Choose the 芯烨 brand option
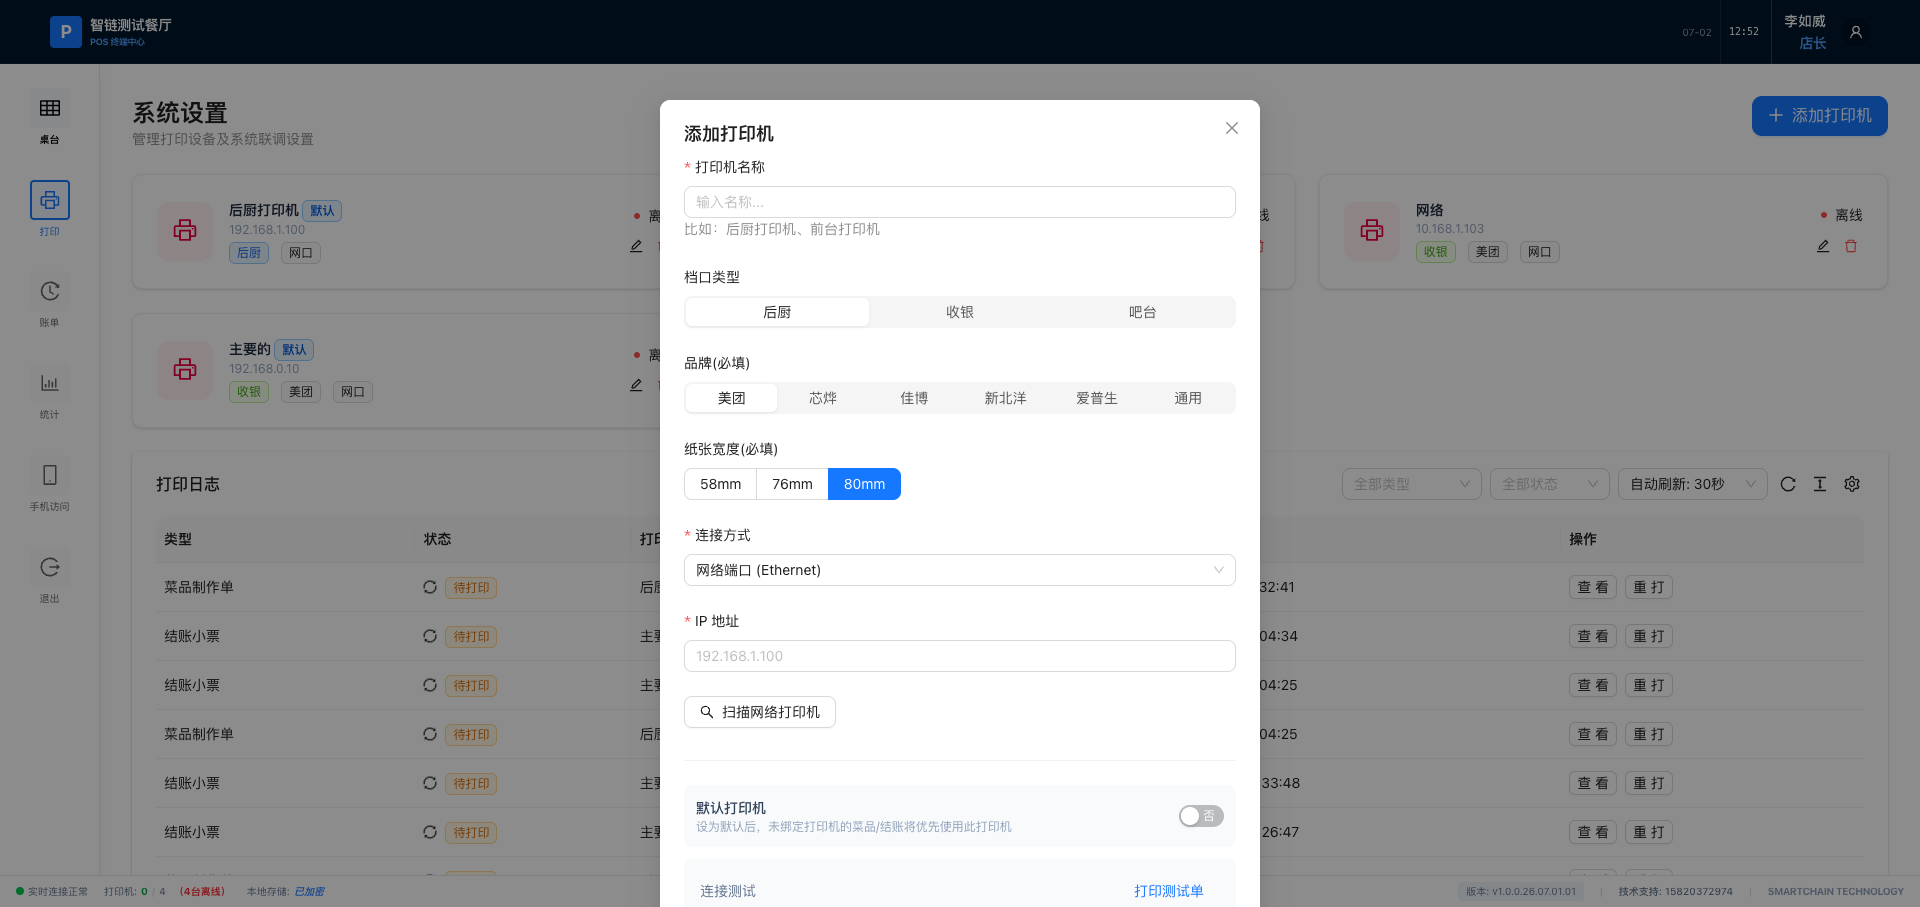Screen dimensions: 1920x907 (x=823, y=398)
